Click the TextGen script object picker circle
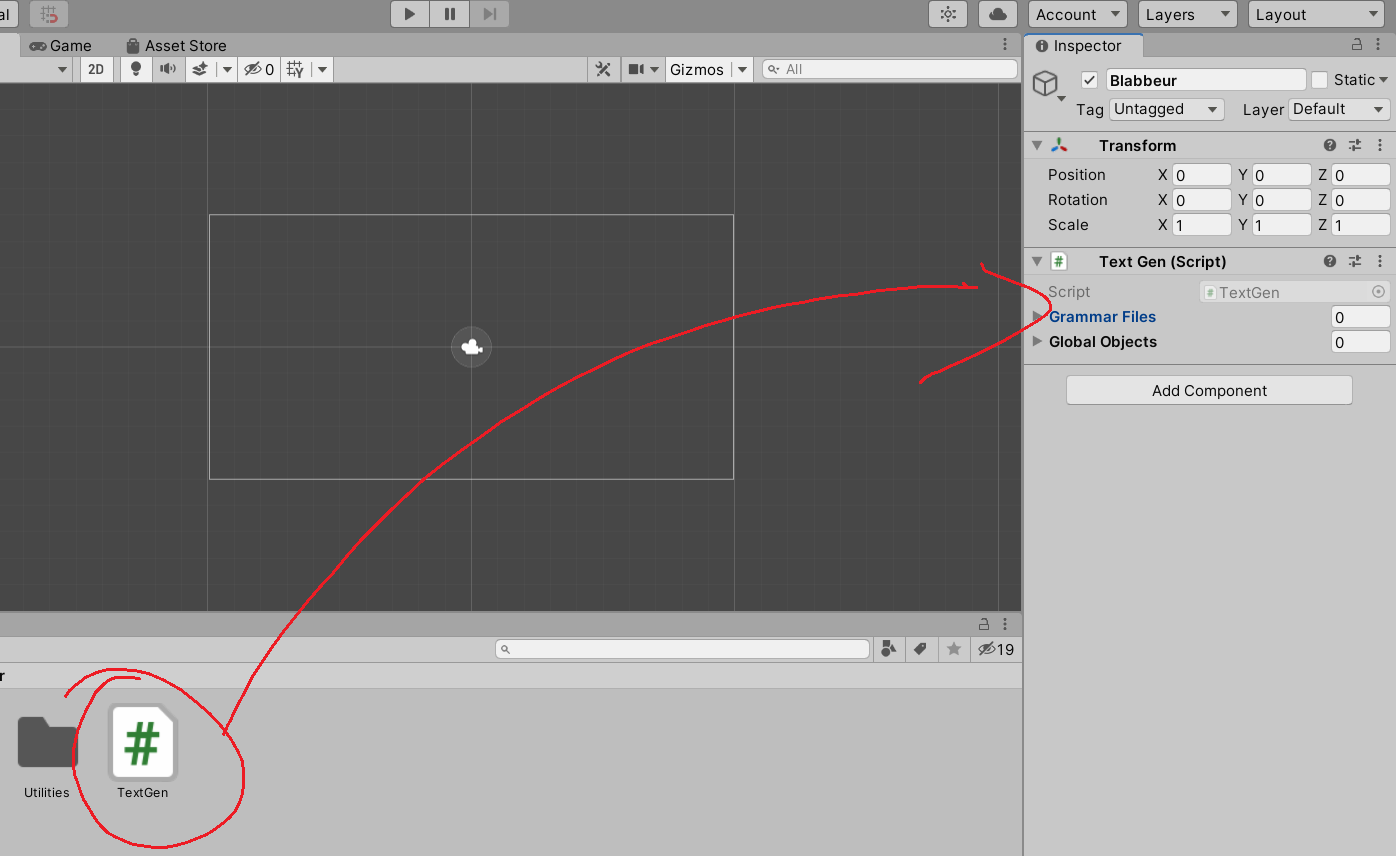The width and height of the screenshot is (1396, 856). point(1379,292)
